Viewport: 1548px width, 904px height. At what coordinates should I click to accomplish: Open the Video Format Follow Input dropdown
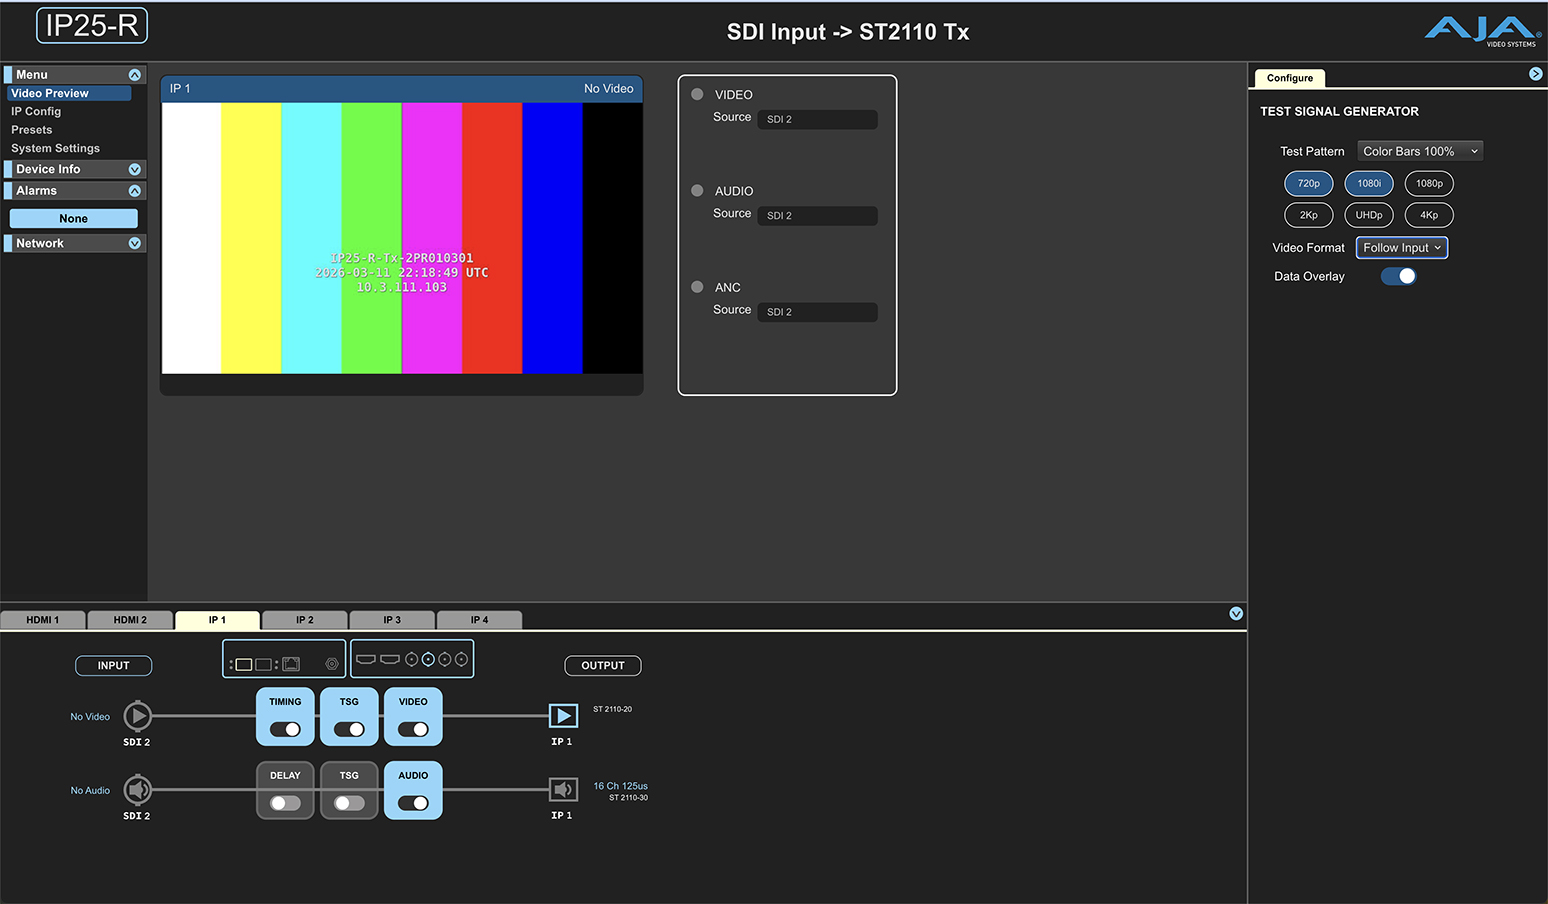click(1401, 248)
